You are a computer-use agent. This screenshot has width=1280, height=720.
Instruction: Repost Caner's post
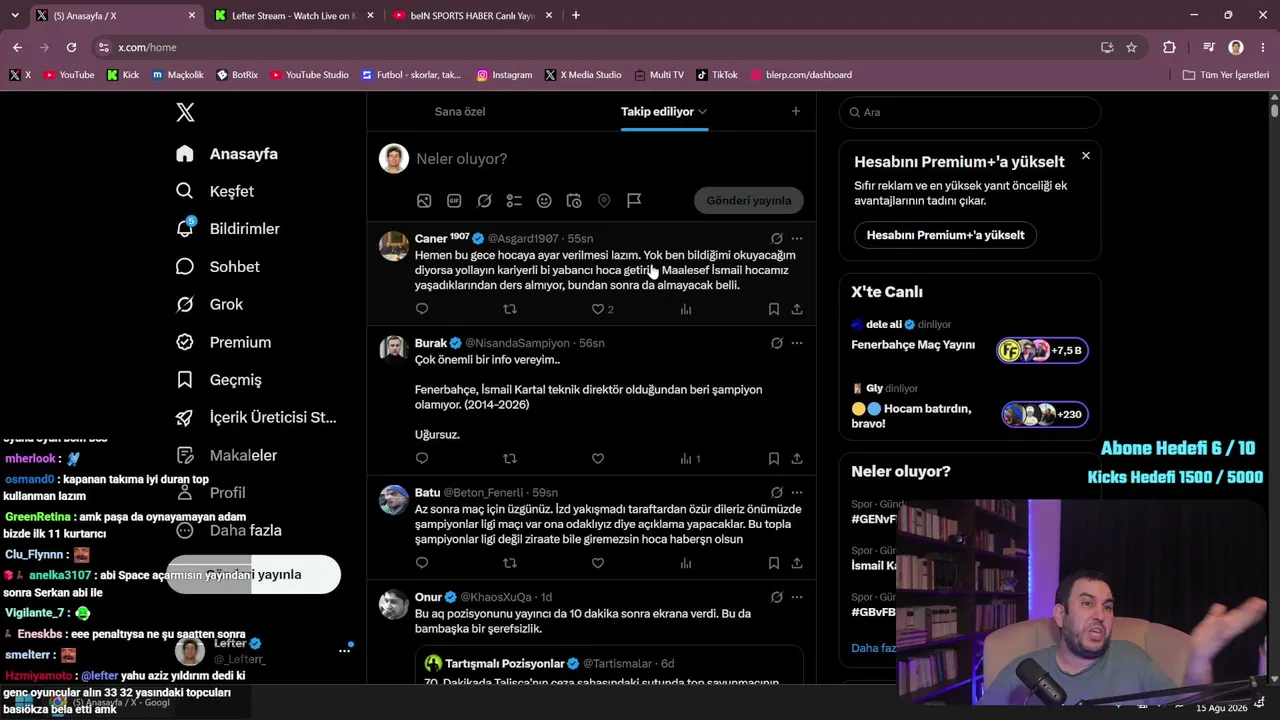[x=510, y=309]
